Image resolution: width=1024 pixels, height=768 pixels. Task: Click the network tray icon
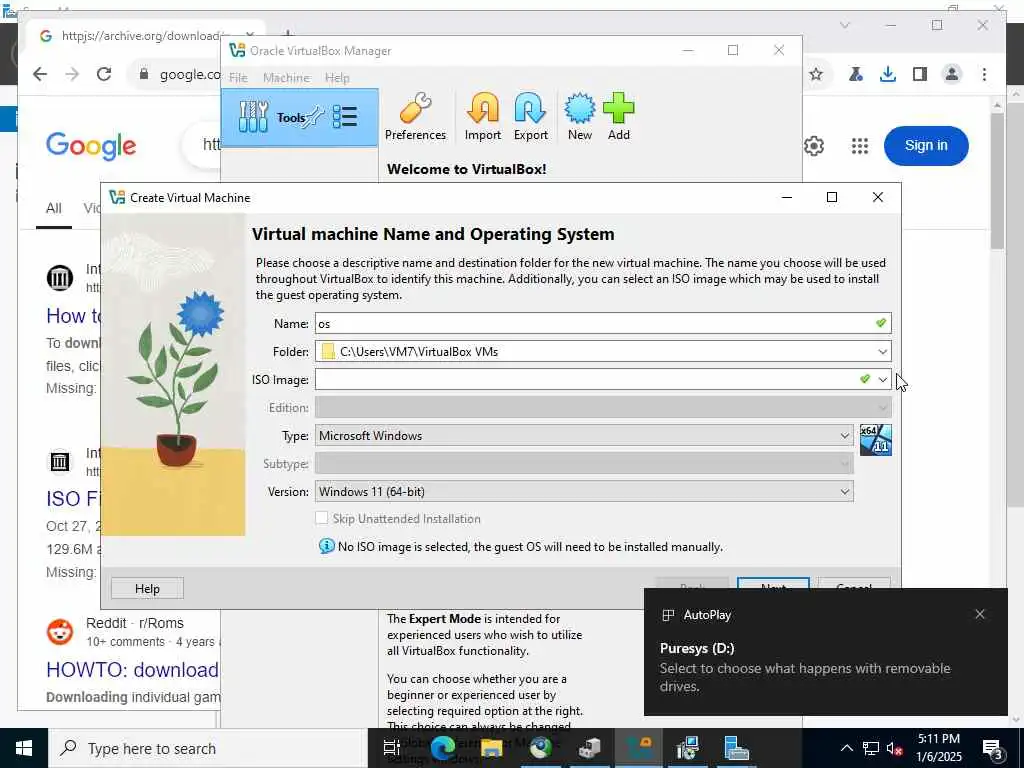(871, 748)
